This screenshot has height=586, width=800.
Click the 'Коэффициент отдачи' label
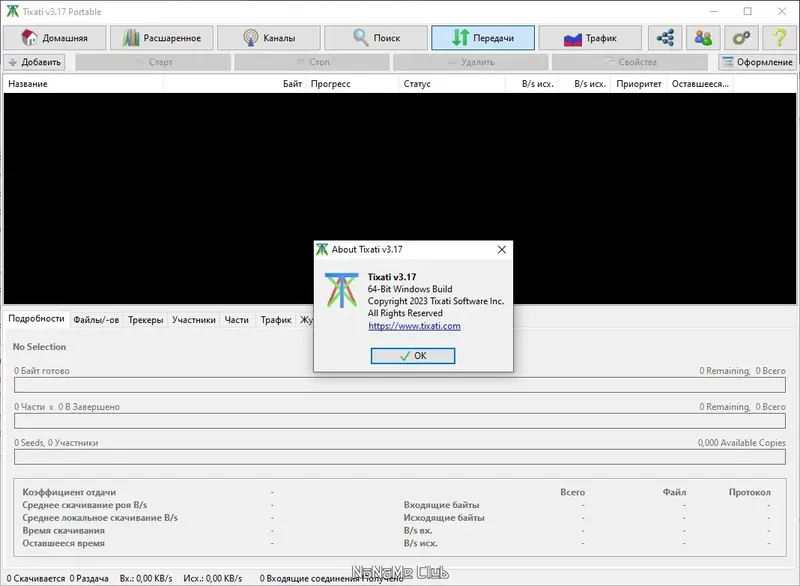point(69,492)
